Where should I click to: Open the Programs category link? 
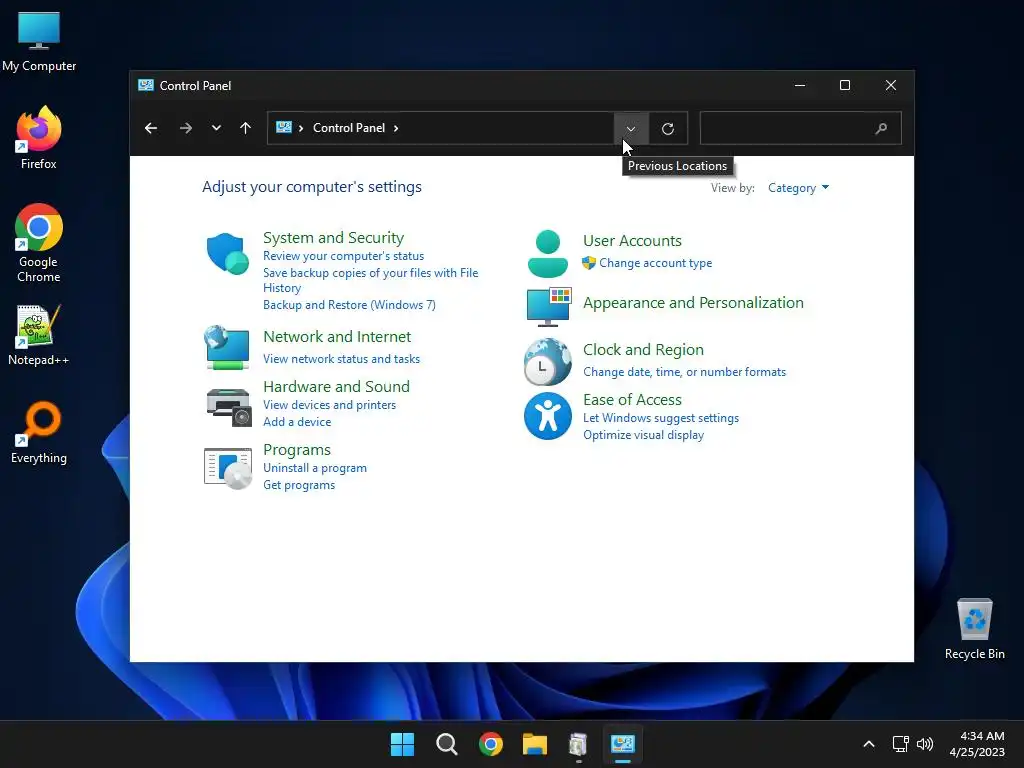pyautogui.click(x=296, y=450)
